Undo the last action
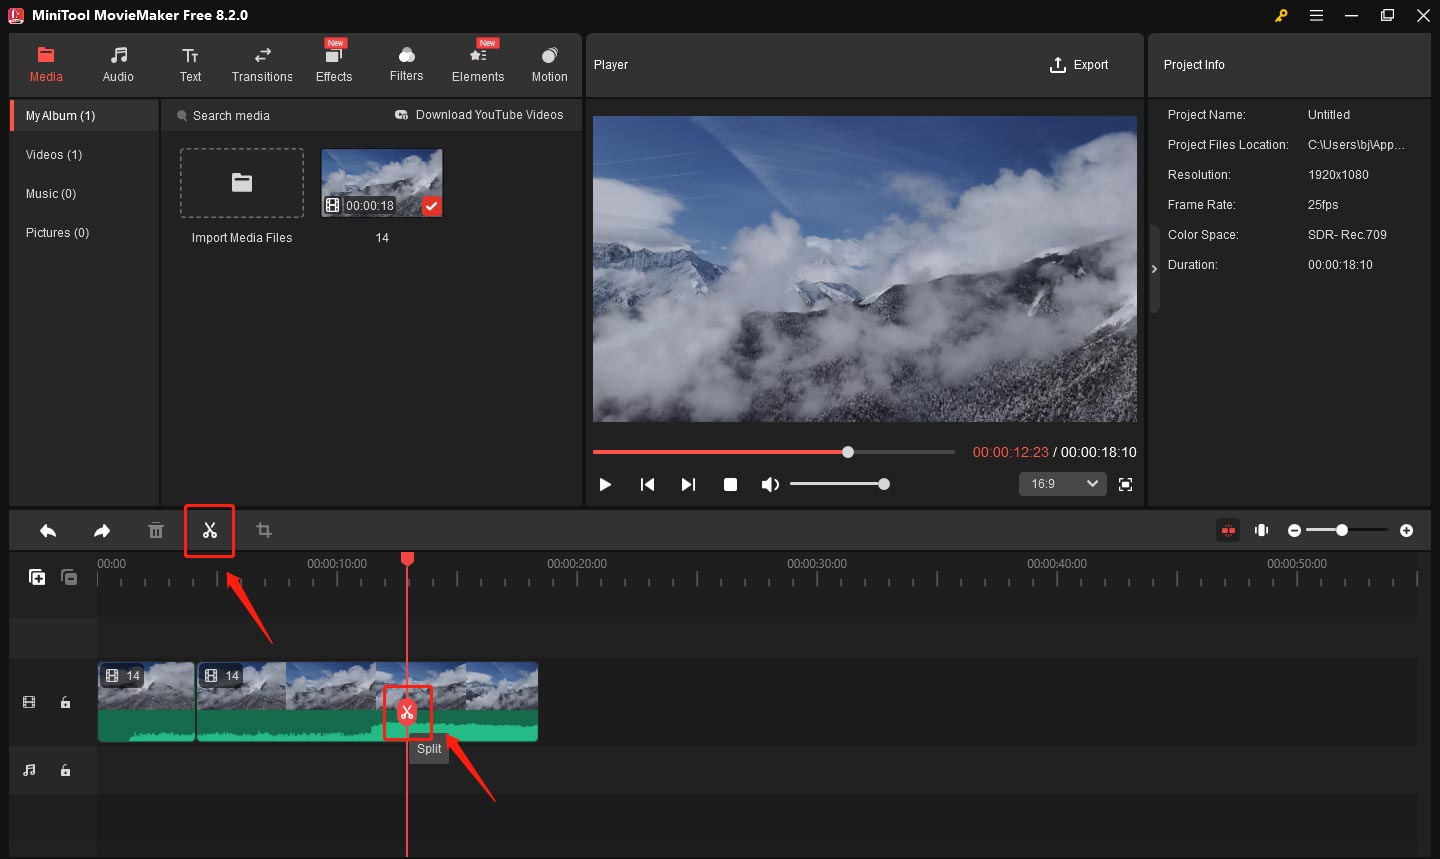 click(48, 531)
